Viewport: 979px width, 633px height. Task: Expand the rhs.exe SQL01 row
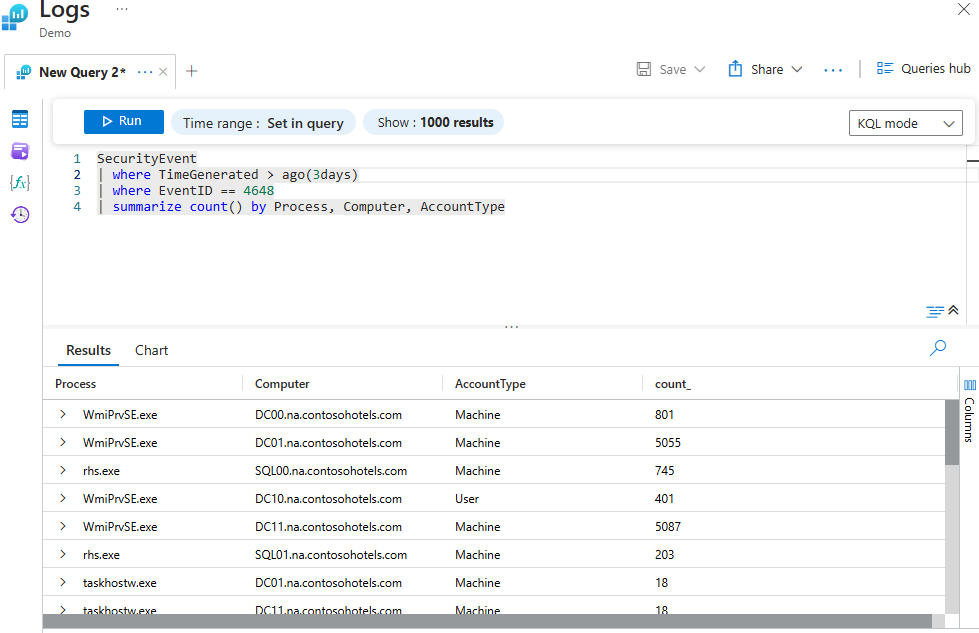pos(63,554)
